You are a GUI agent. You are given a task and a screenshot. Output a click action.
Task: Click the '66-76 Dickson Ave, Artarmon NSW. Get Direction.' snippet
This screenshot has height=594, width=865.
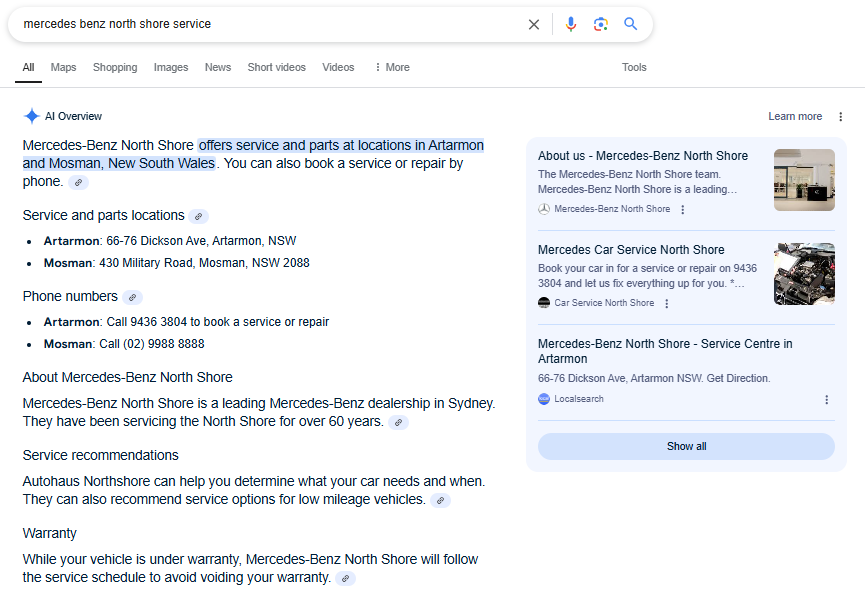click(654, 378)
